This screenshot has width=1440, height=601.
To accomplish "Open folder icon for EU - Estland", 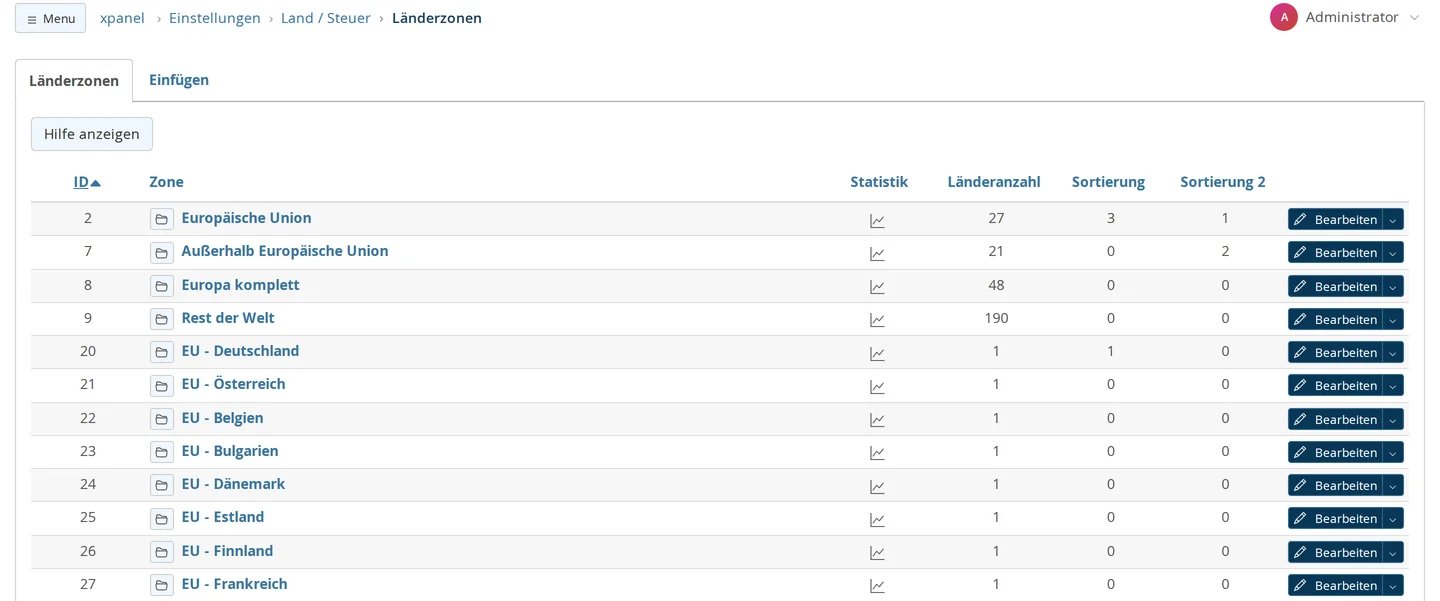I will tap(162, 518).
